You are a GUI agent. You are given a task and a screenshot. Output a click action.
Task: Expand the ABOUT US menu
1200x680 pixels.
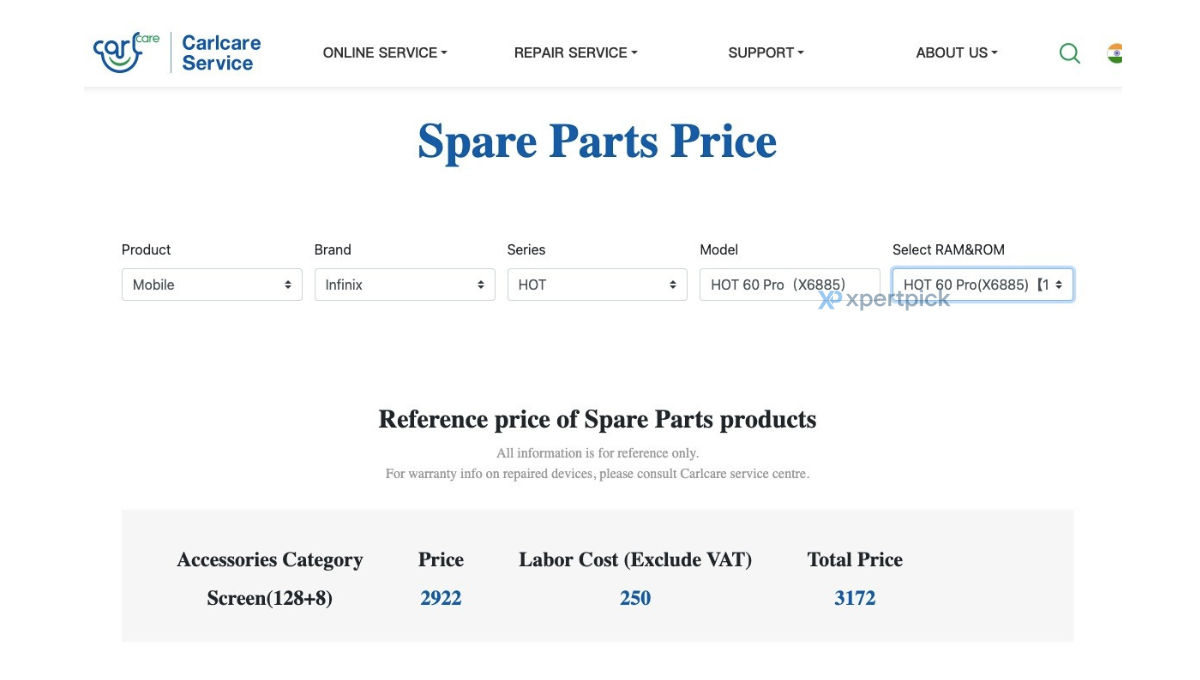click(x=957, y=53)
